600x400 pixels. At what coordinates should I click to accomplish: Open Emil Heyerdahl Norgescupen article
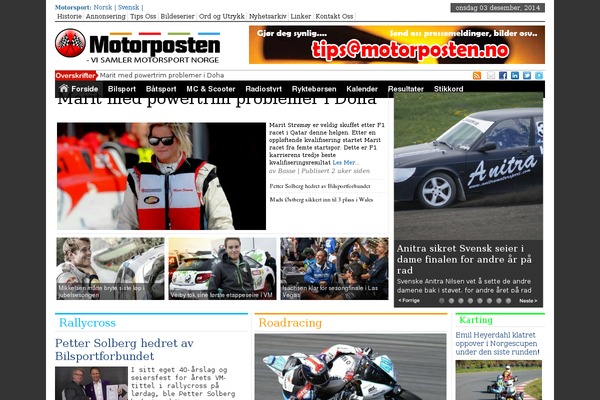pyautogui.click(x=497, y=343)
